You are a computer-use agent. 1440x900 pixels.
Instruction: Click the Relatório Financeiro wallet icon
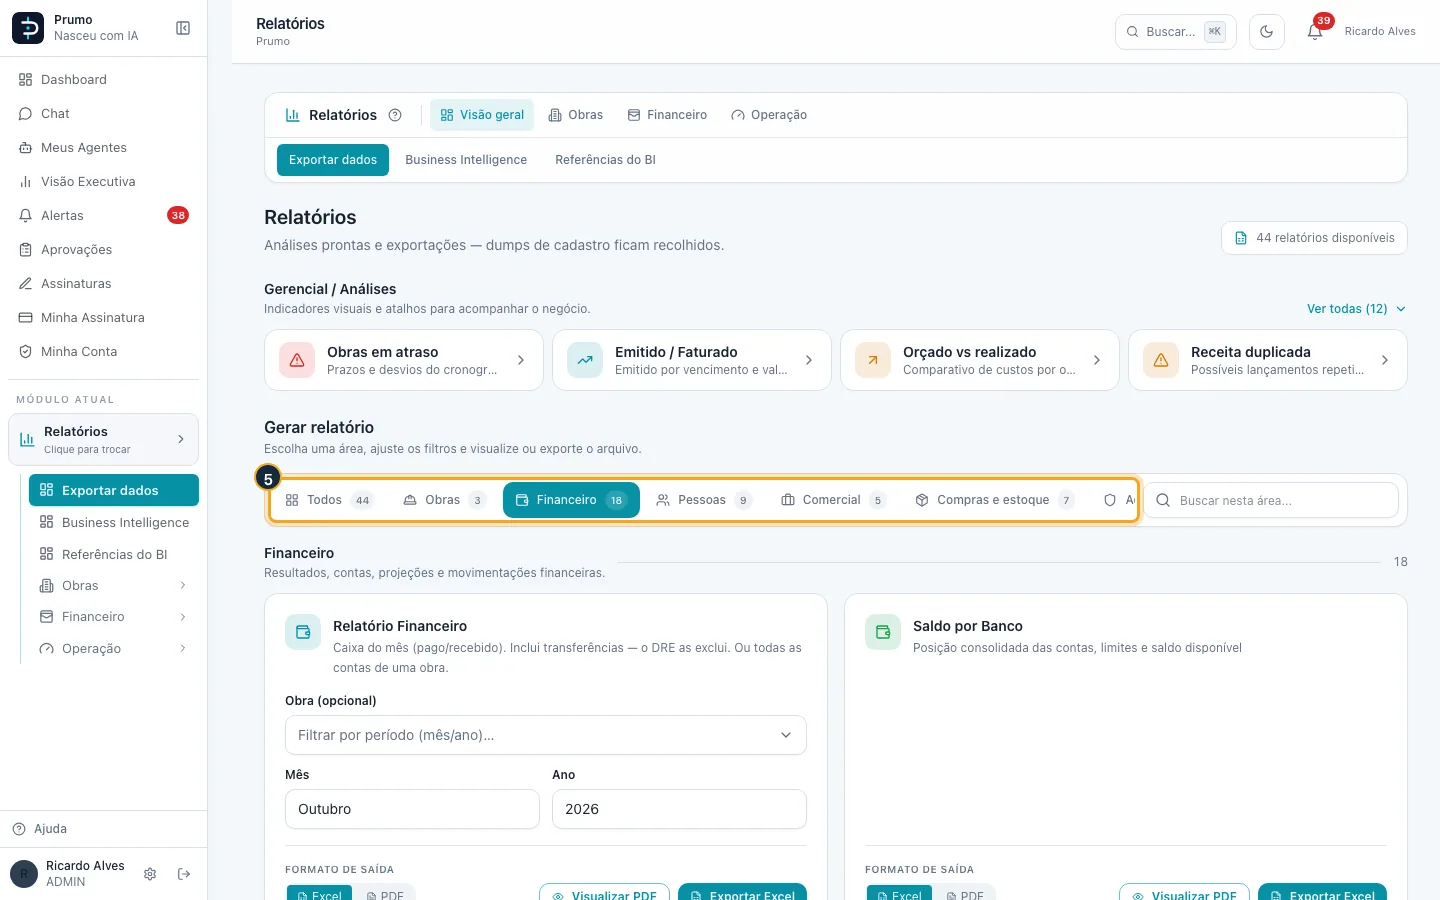(x=303, y=632)
